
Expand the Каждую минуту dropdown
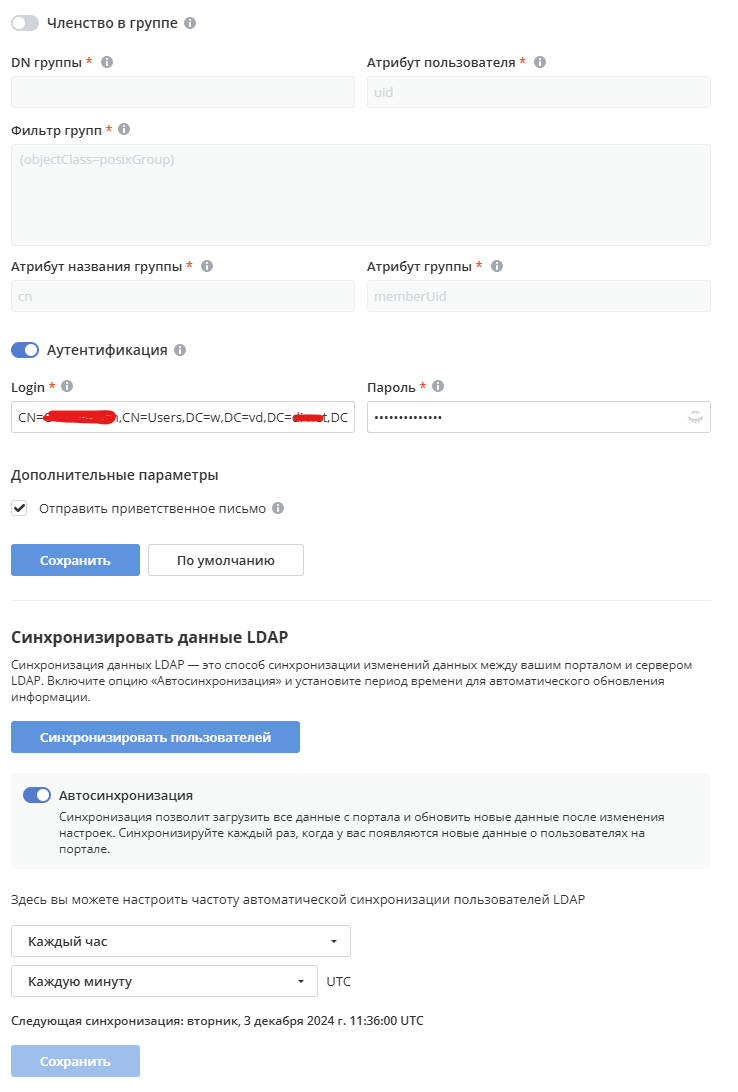[164, 981]
